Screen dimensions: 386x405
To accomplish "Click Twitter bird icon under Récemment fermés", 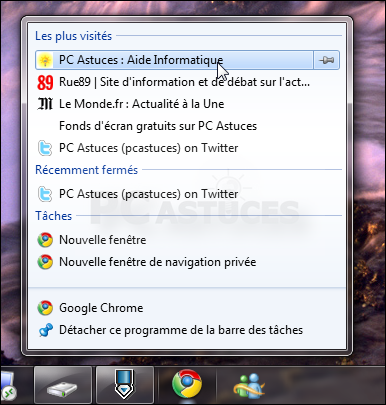I will coord(45,194).
